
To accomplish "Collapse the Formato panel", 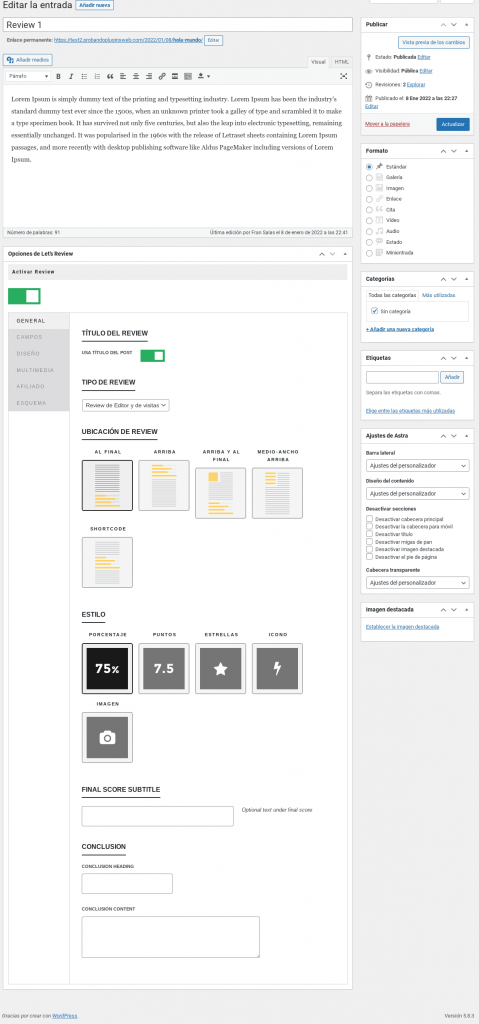I will tap(466, 151).
